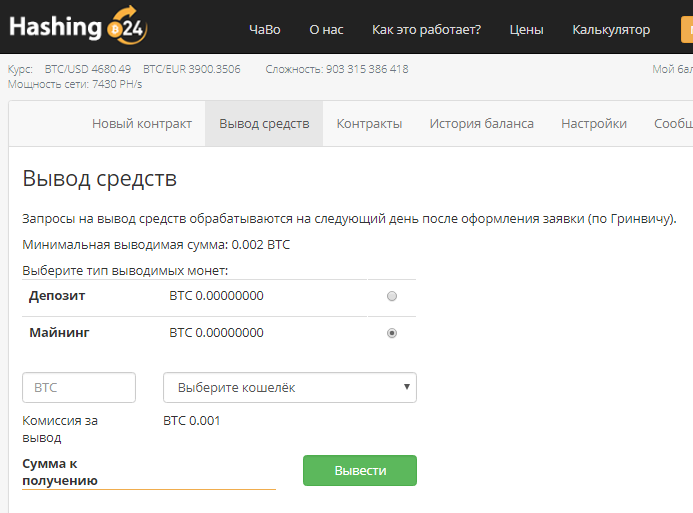Switch to the Контракты tab
693x513 pixels.
(369, 124)
